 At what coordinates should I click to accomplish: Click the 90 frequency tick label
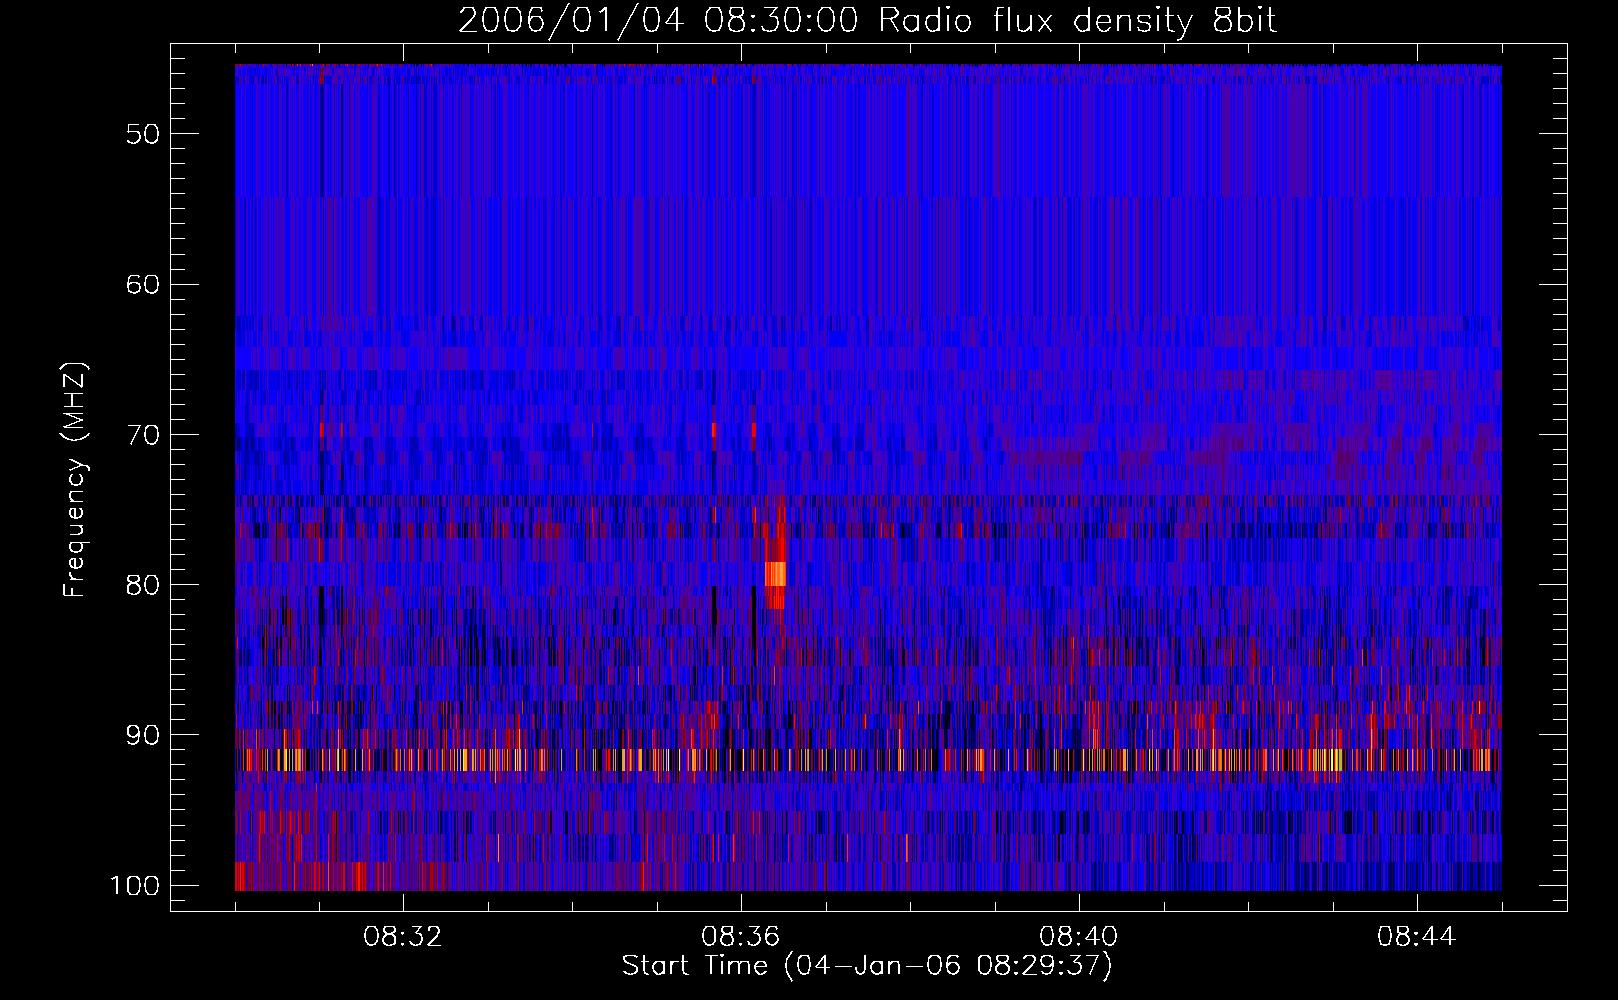(x=143, y=735)
